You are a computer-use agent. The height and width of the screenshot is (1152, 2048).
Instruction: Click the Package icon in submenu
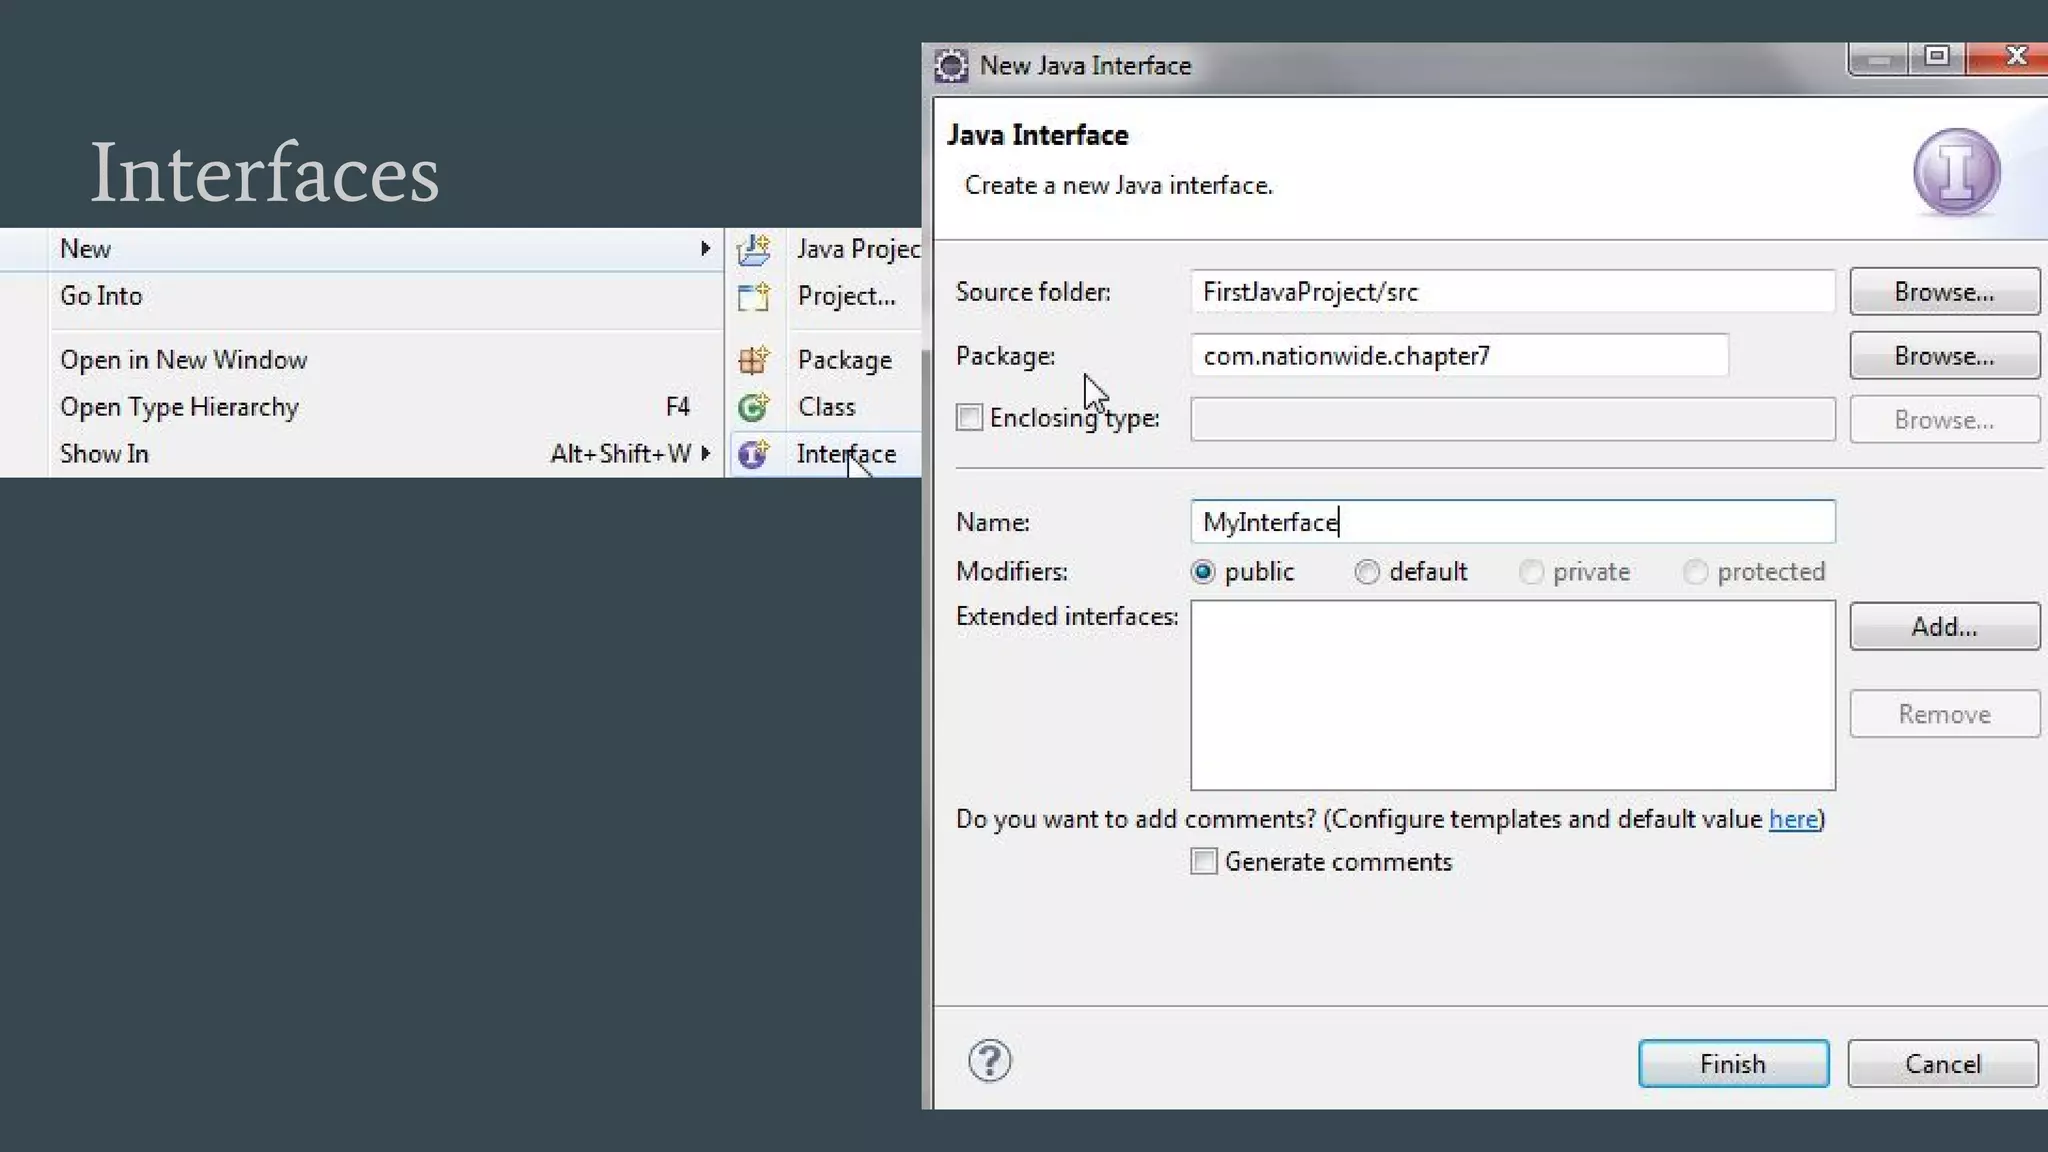(x=754, y=360)
